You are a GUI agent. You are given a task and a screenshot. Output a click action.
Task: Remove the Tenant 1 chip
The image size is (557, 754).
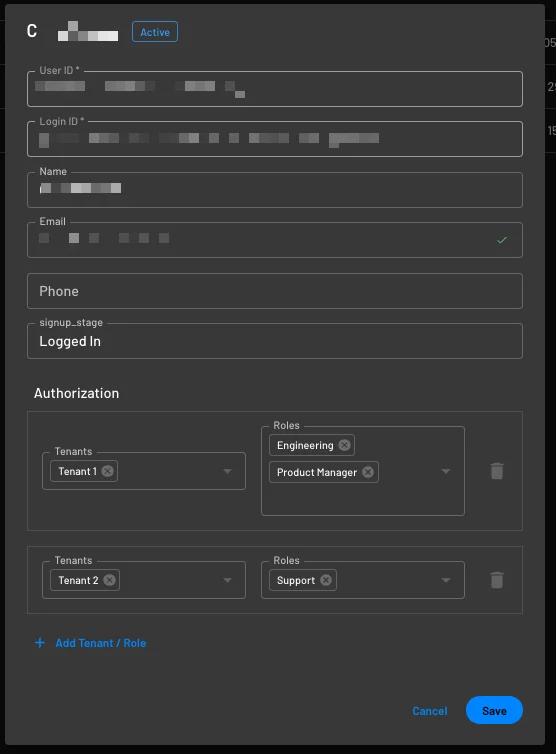pos(108,471)
